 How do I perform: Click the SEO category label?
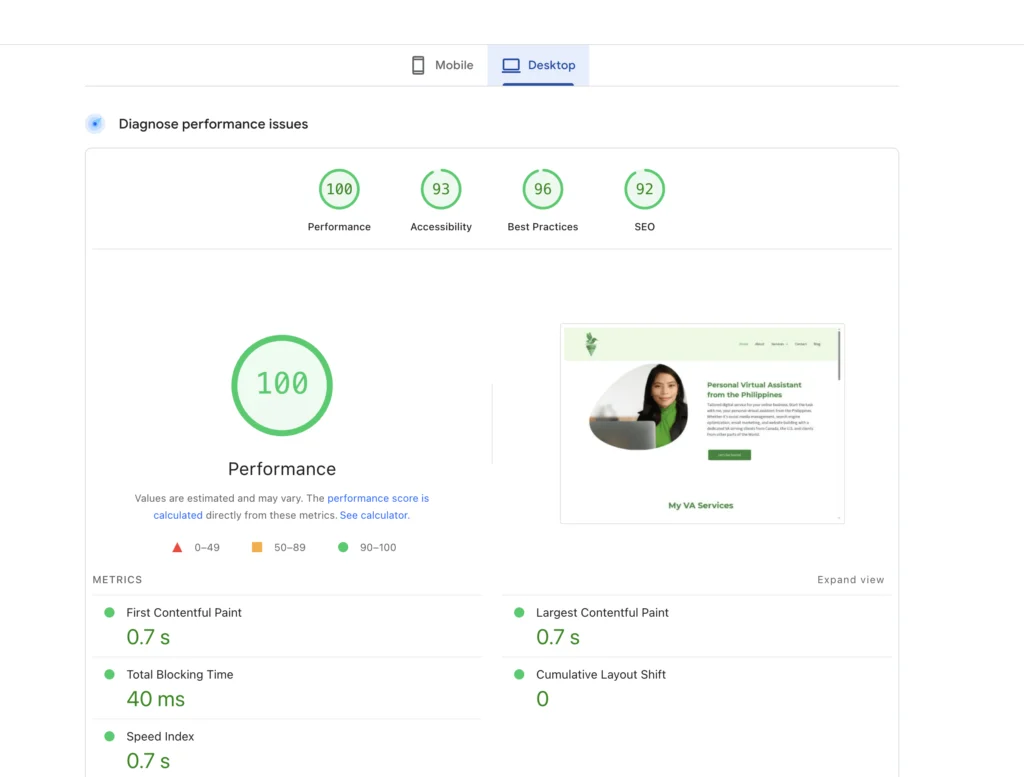[645, 227]
